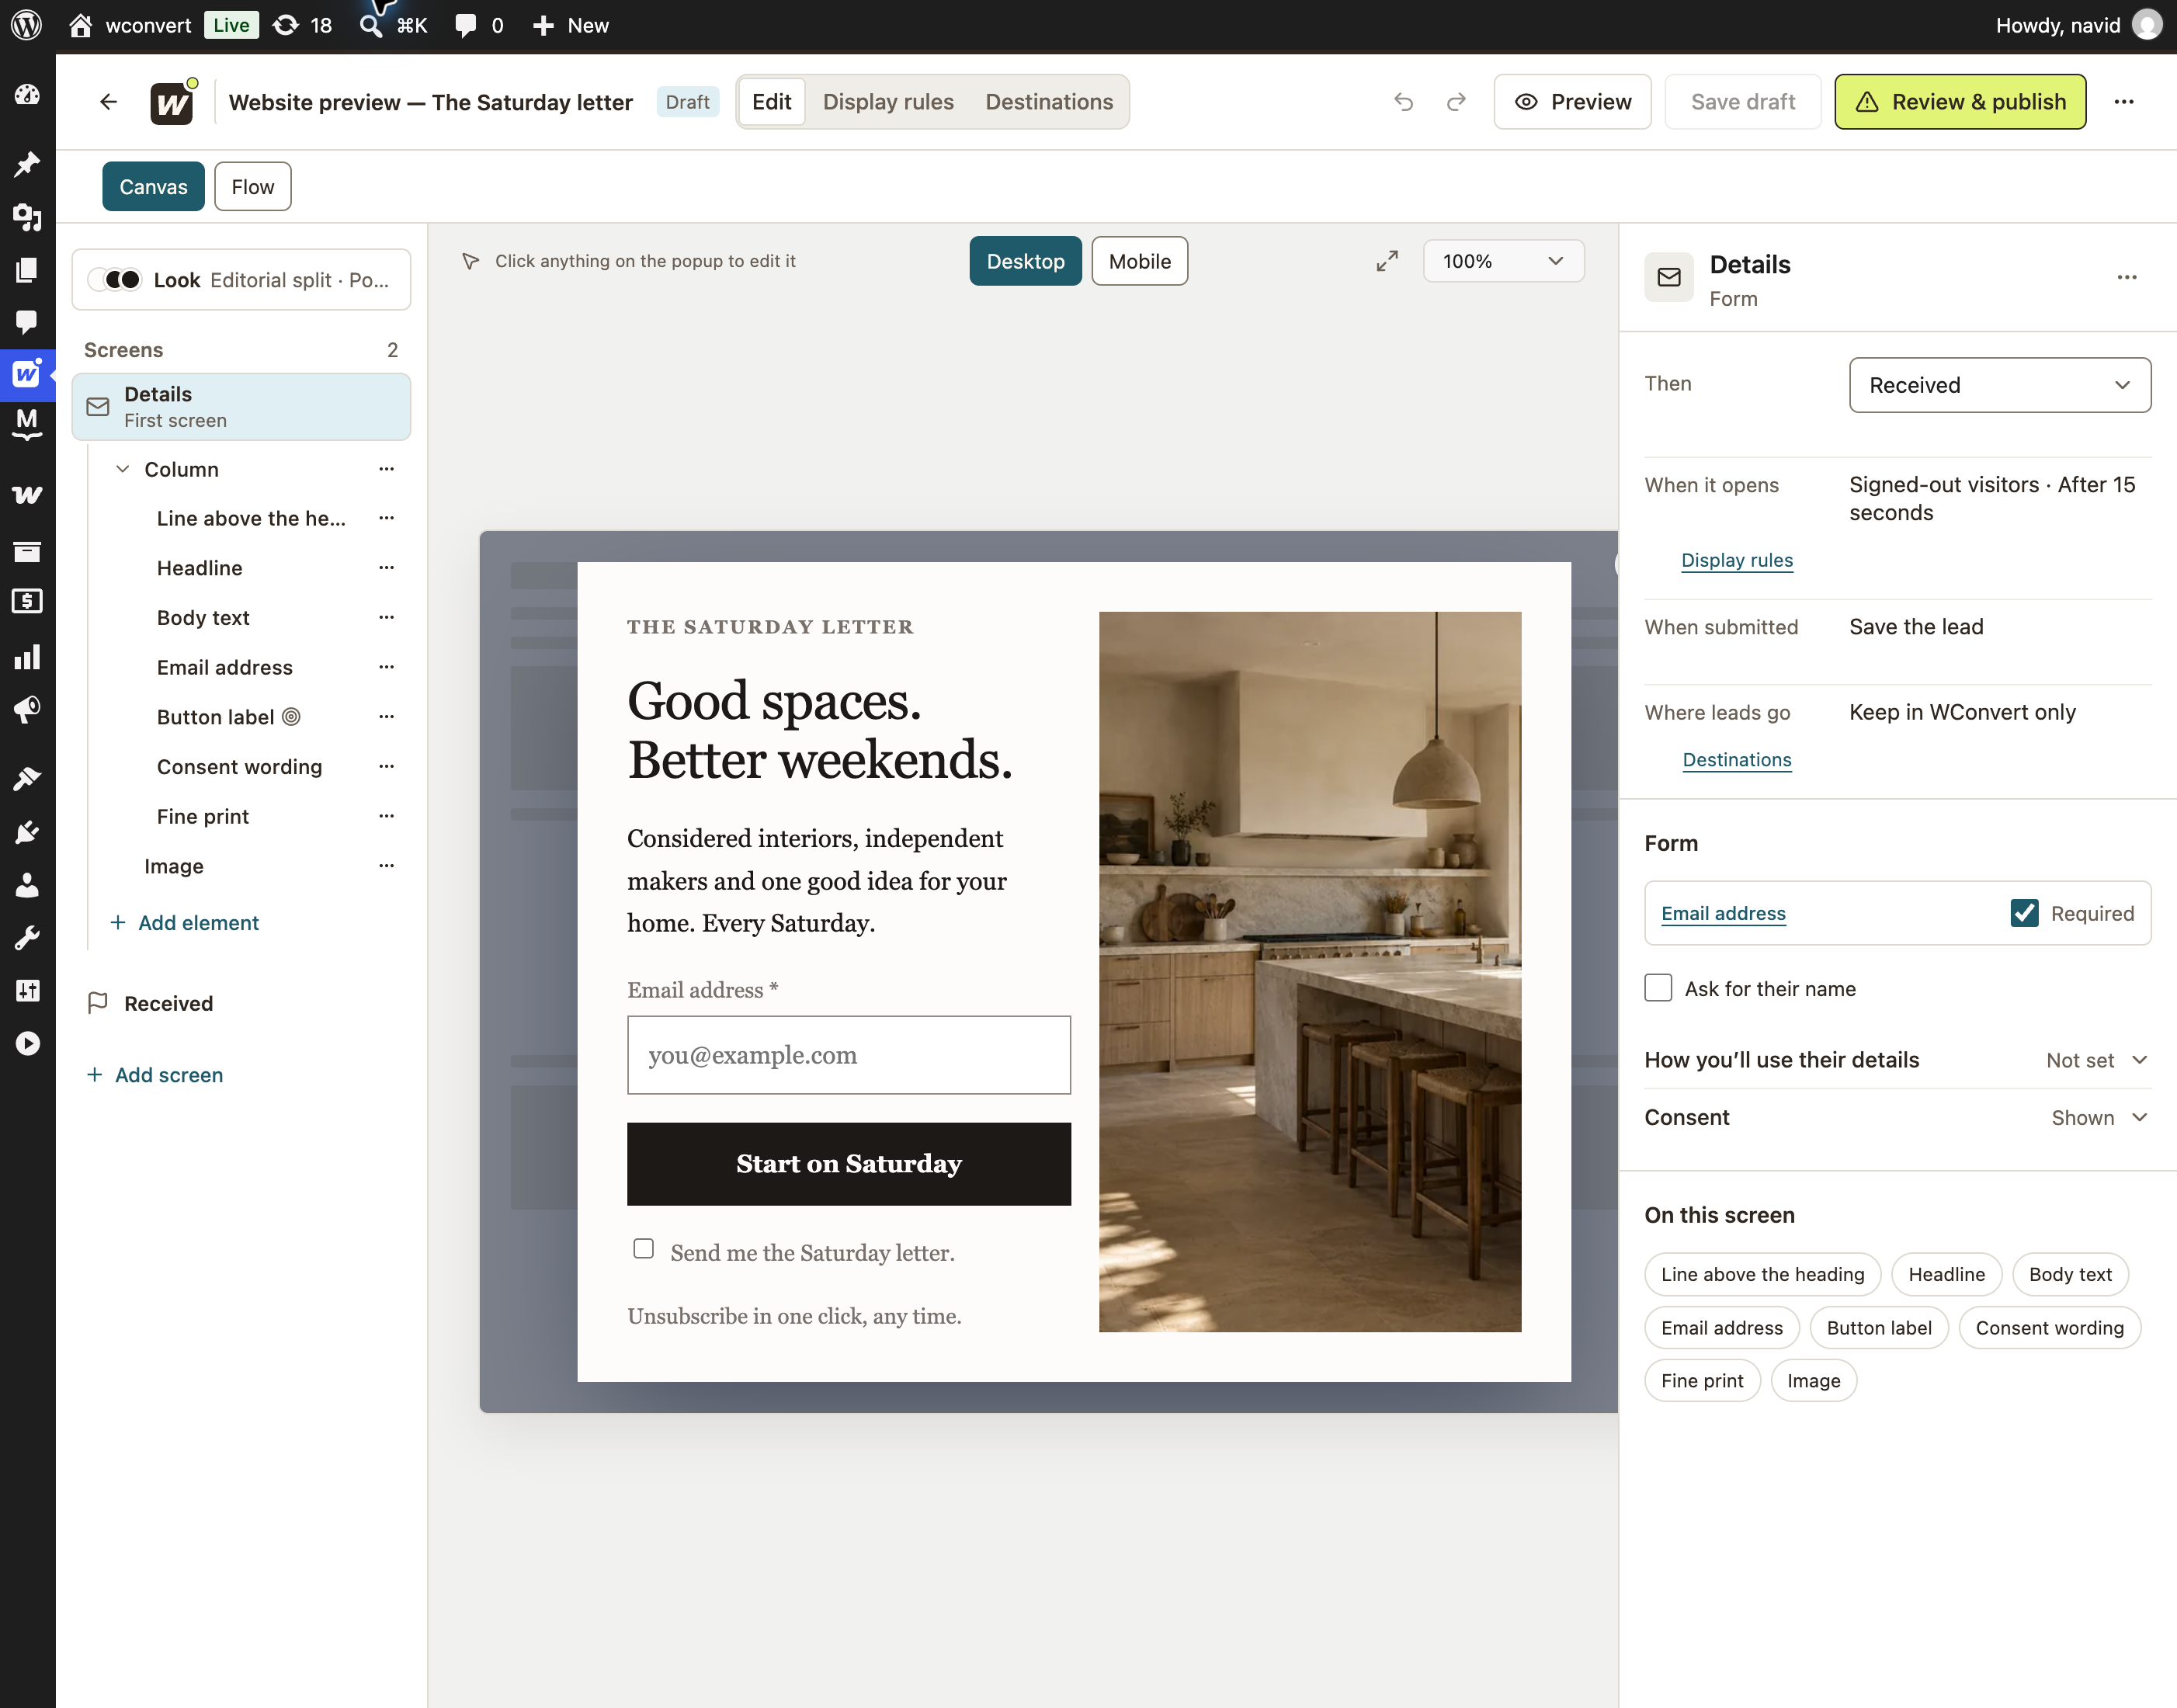Click the kitchen image in the popup
The height and width of the screenshot is (1708, 2177).
coord(1310,972)
